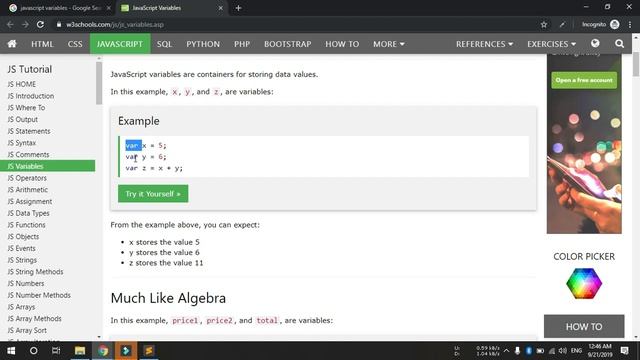640x360 pixels.
Task: Open the PYTHON menu item
Action: 203,44
